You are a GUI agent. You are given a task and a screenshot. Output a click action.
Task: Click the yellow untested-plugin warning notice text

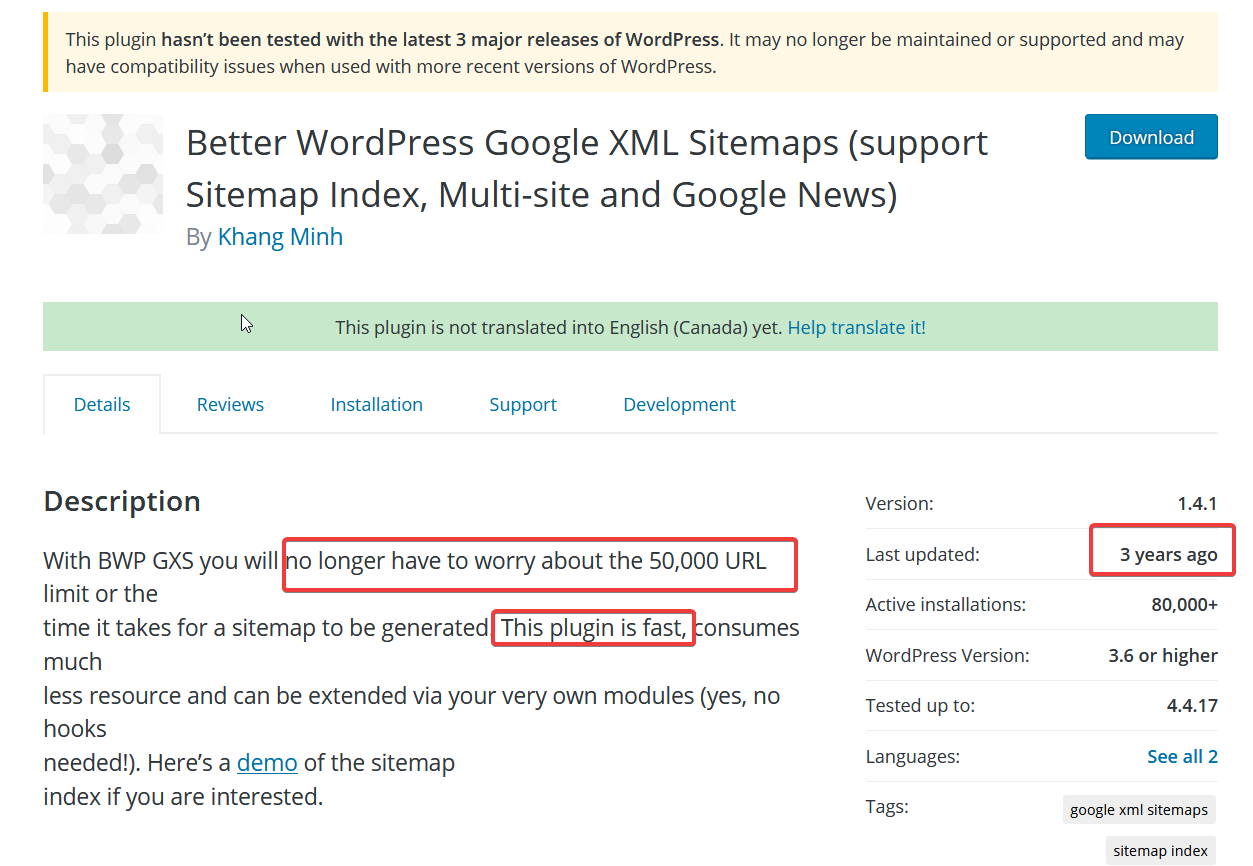(x=625, y=53)
